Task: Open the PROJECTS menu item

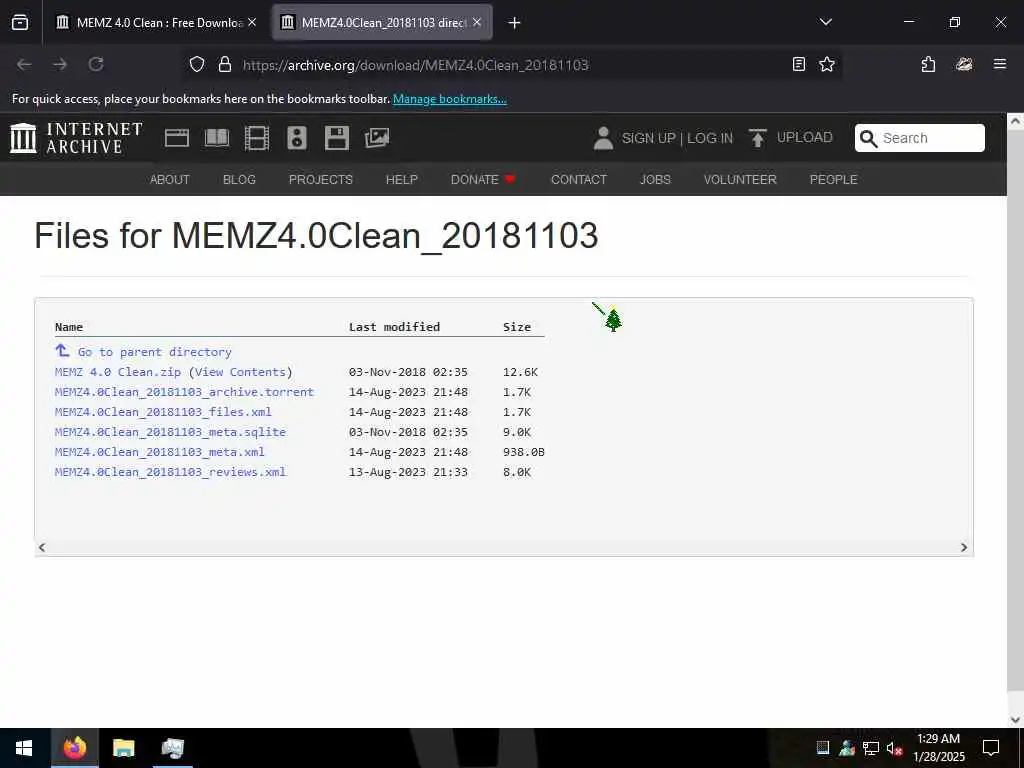Action: (321, 180)
